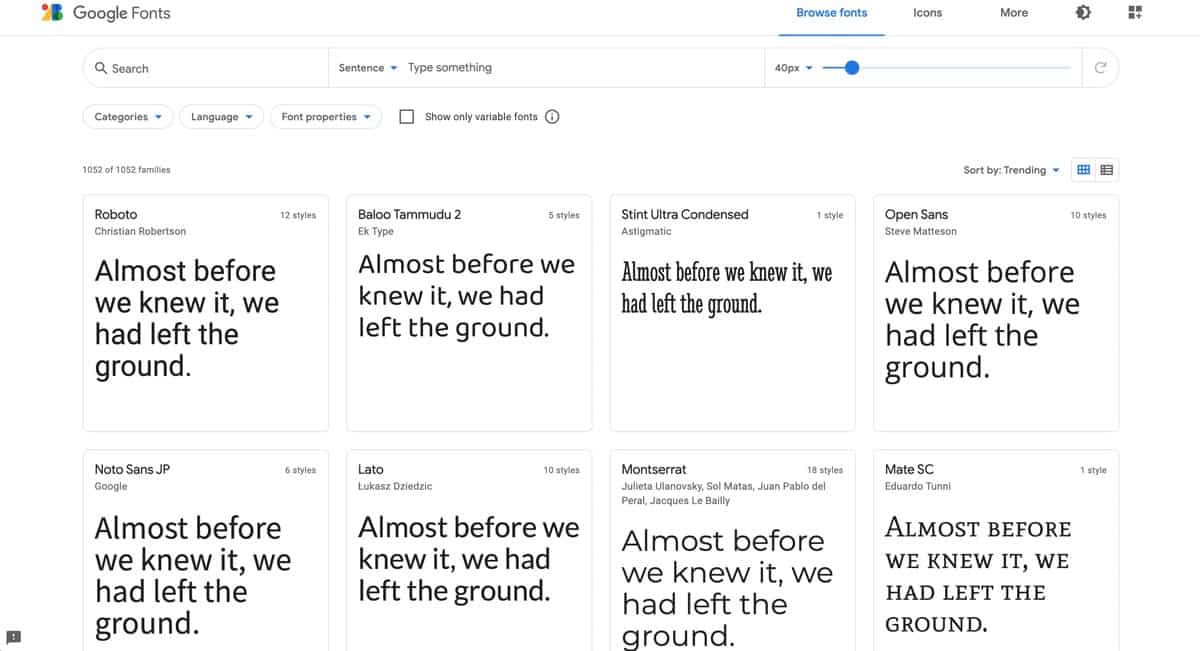
Task: Click Lato's 10 styles label
Action: tap(561, 470)
